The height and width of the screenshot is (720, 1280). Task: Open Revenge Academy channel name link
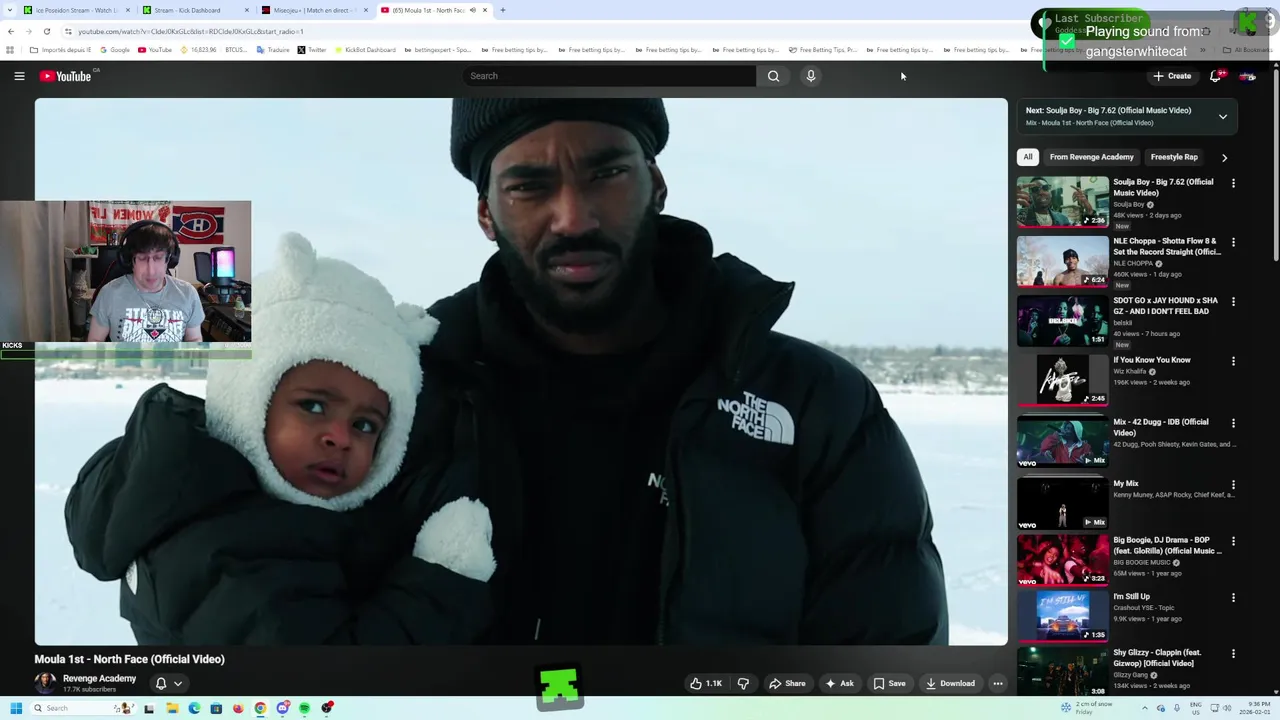click(x=99, y=679)
